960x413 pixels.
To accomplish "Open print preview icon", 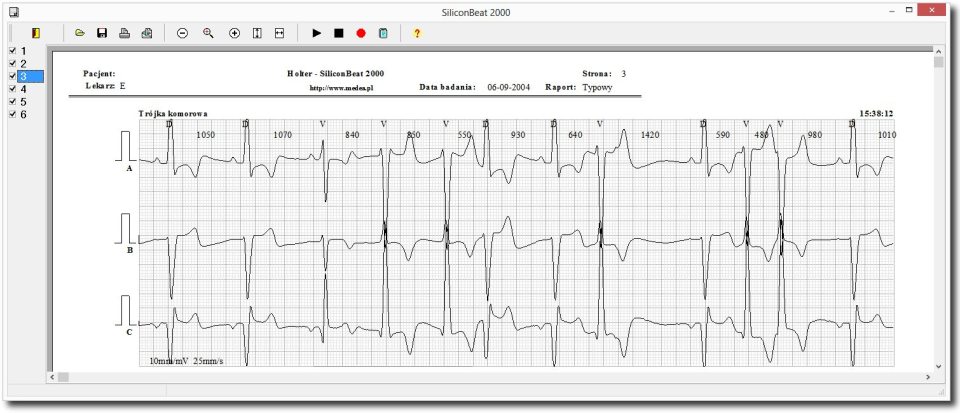I will coord(147,33).
